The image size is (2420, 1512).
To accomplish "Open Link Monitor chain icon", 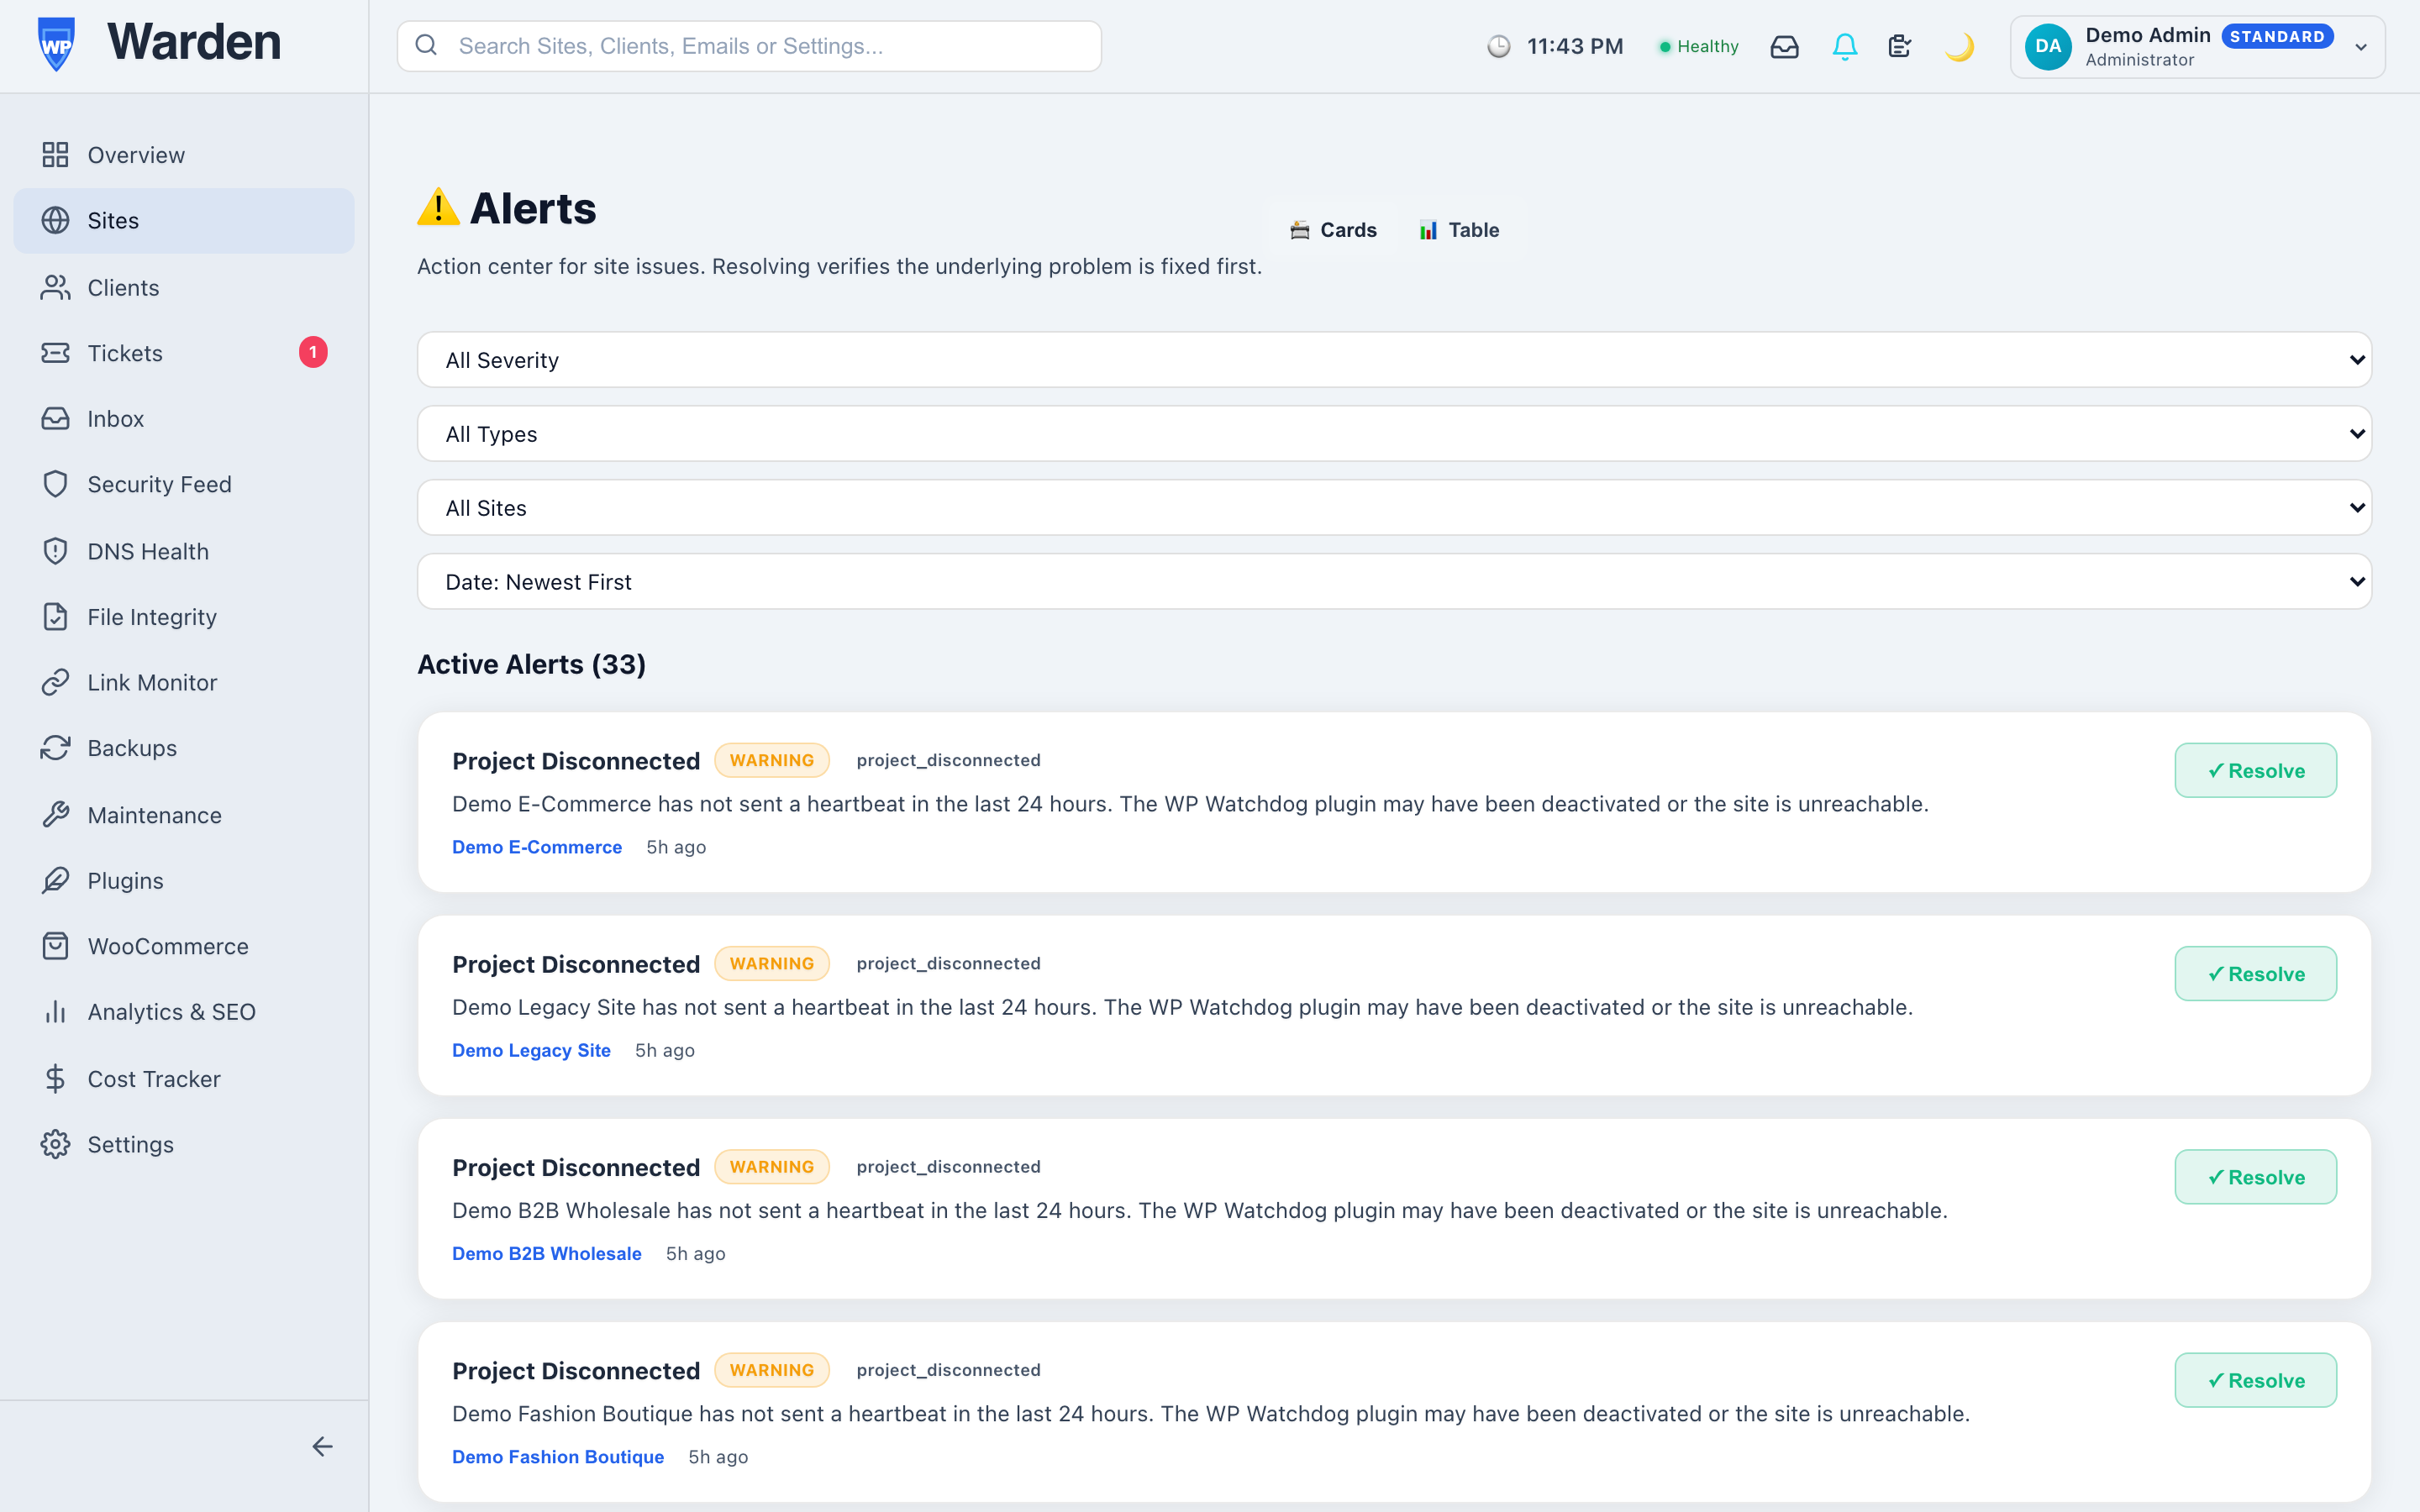I will (55, 682).
